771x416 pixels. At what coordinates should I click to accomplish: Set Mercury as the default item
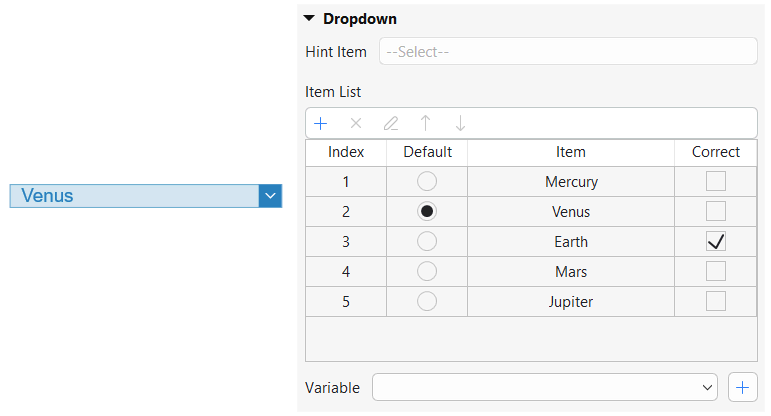coord(427,182)
